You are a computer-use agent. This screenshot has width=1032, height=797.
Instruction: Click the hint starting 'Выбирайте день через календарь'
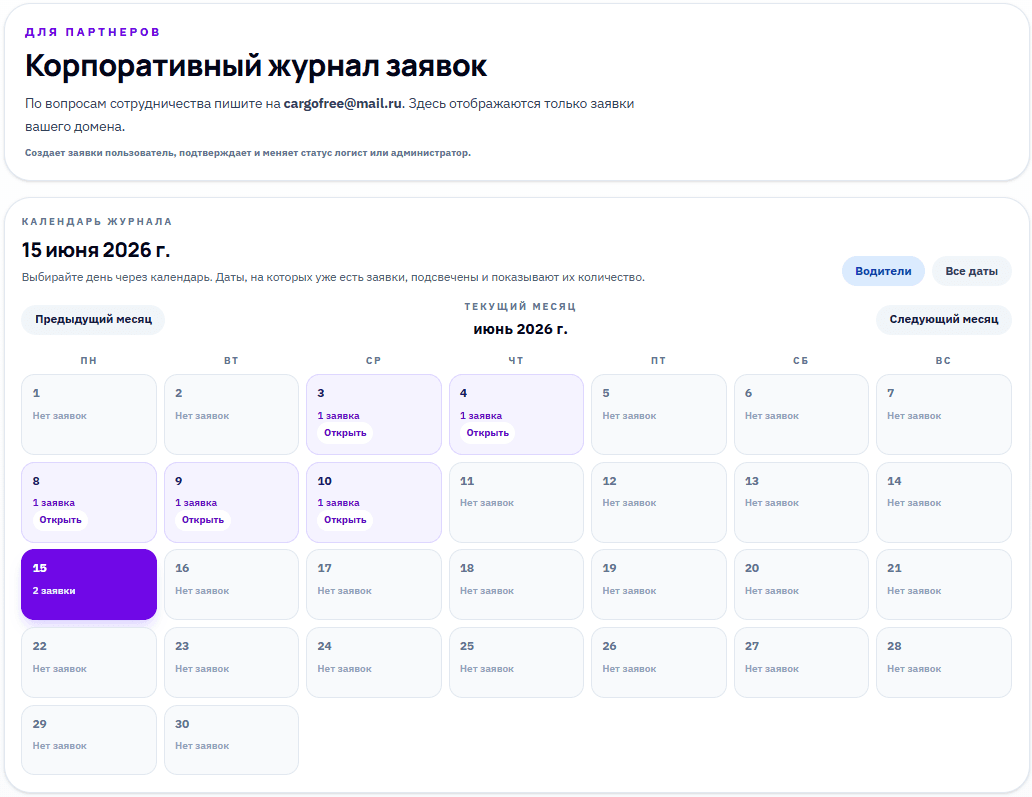pyautogui.click(x=333, y=277)
